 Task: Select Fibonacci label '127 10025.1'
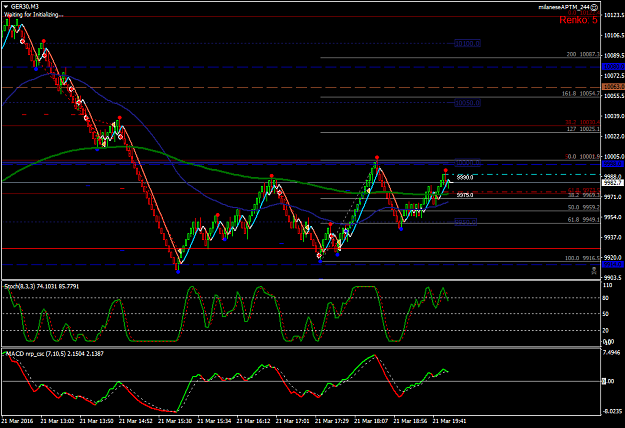tap(583, 129)
